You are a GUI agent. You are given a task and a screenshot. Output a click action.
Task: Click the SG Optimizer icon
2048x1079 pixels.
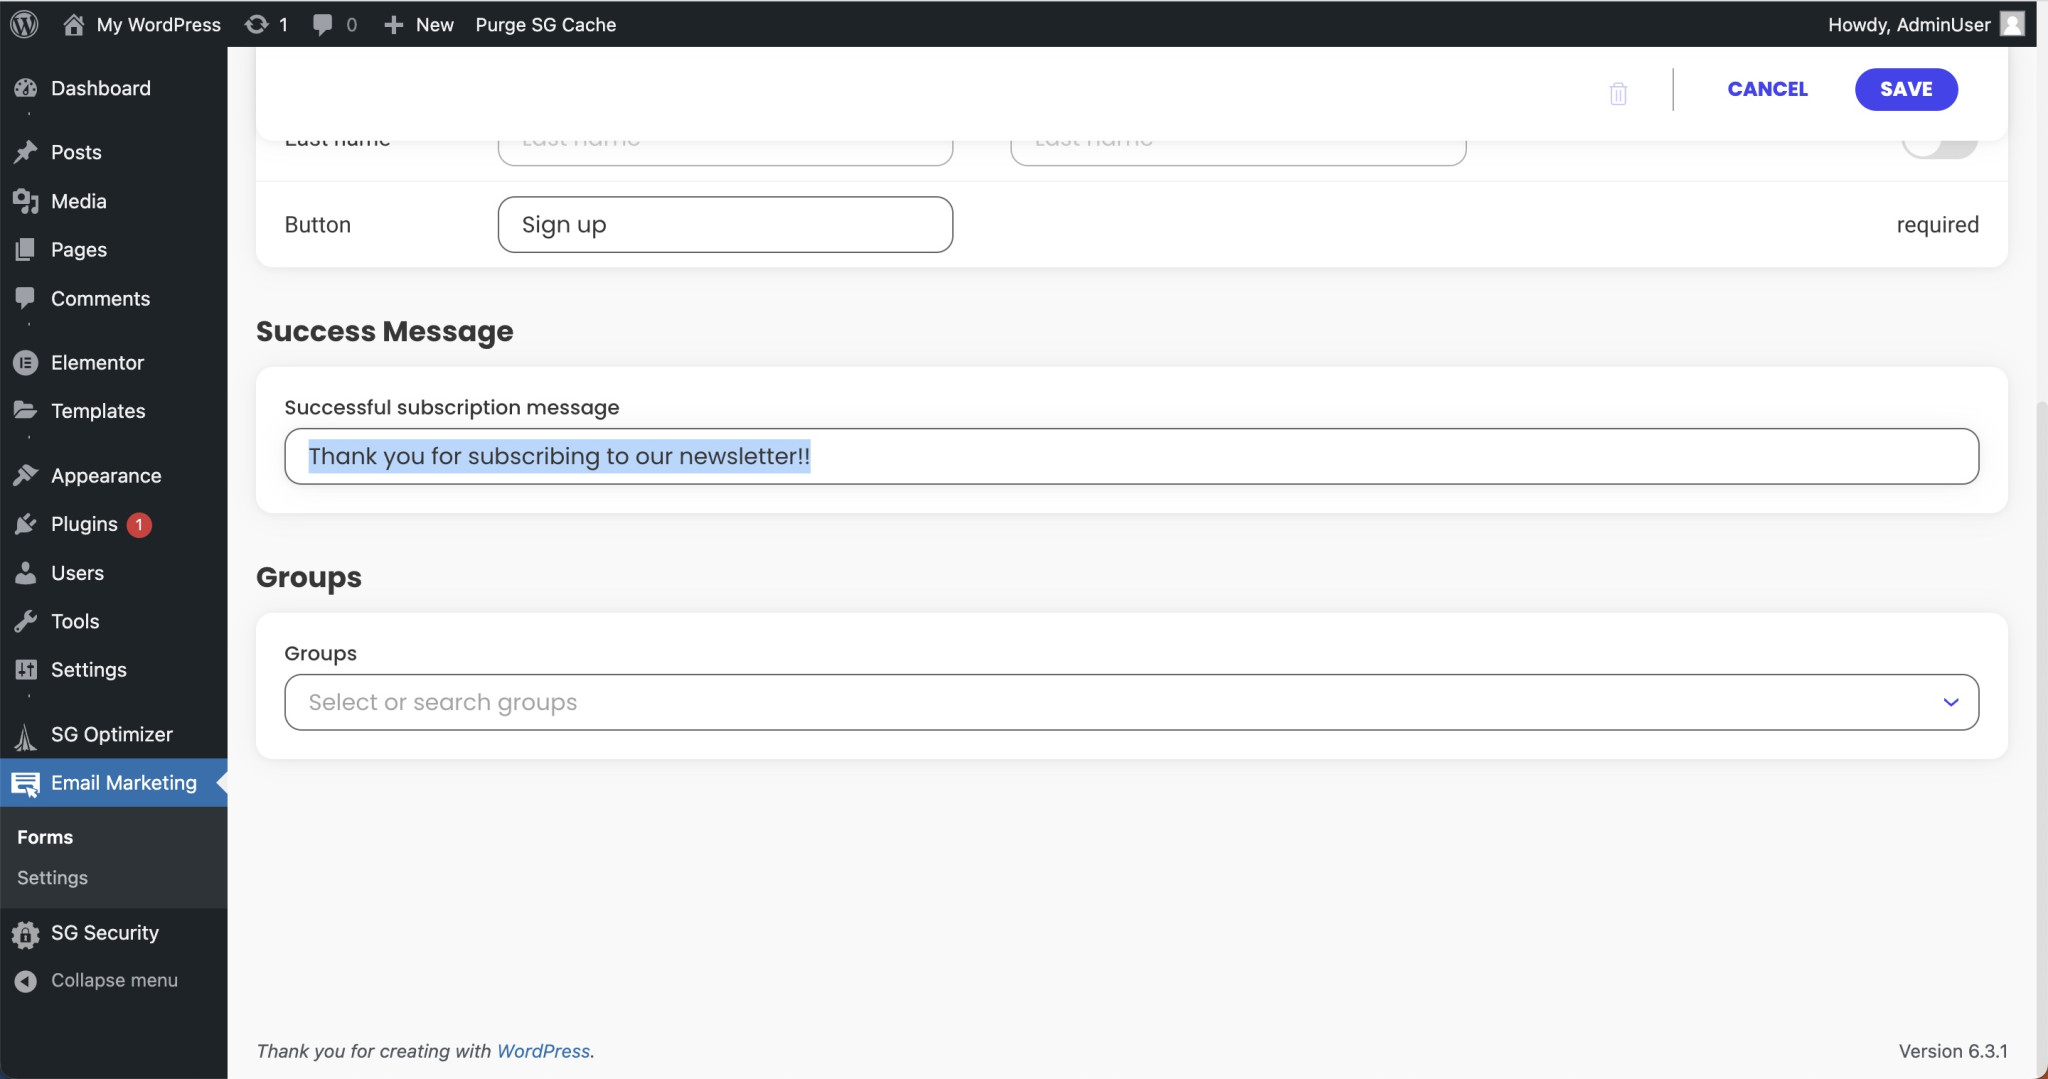pyautogui.click(x=26, y=736)
